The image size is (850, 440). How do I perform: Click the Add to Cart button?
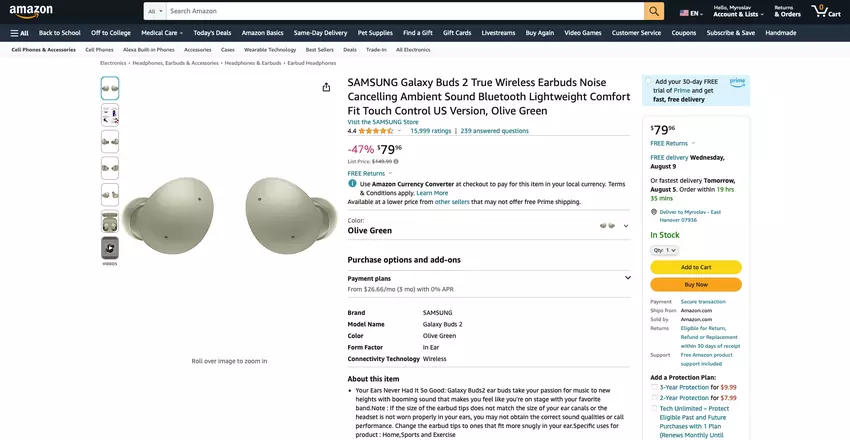696,267
